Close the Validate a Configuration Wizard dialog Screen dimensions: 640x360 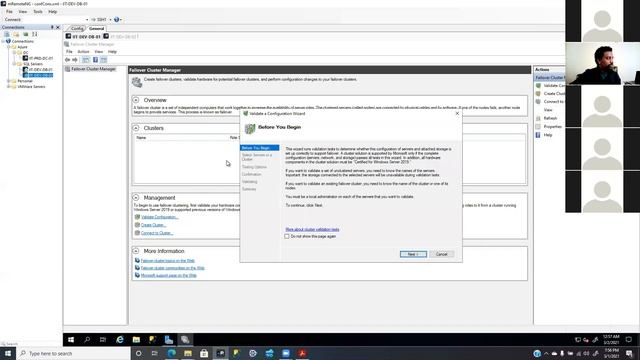coord(457,113)
